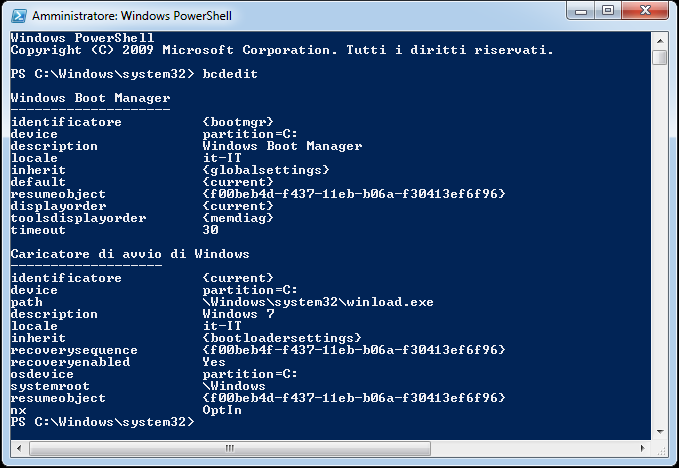Click the "OptIn" value for nx
The width and height of the screenshot is (679, 468).
tap(222, 410)
